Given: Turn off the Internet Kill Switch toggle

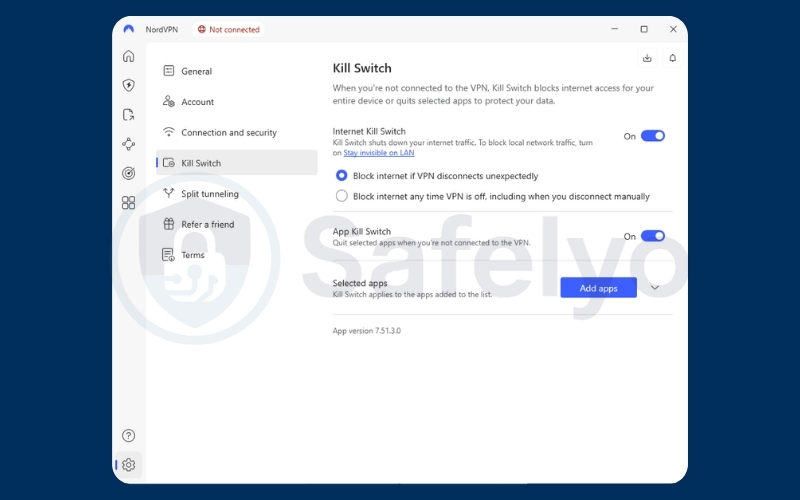Looking at the screenshot, I should click(653, 136).
